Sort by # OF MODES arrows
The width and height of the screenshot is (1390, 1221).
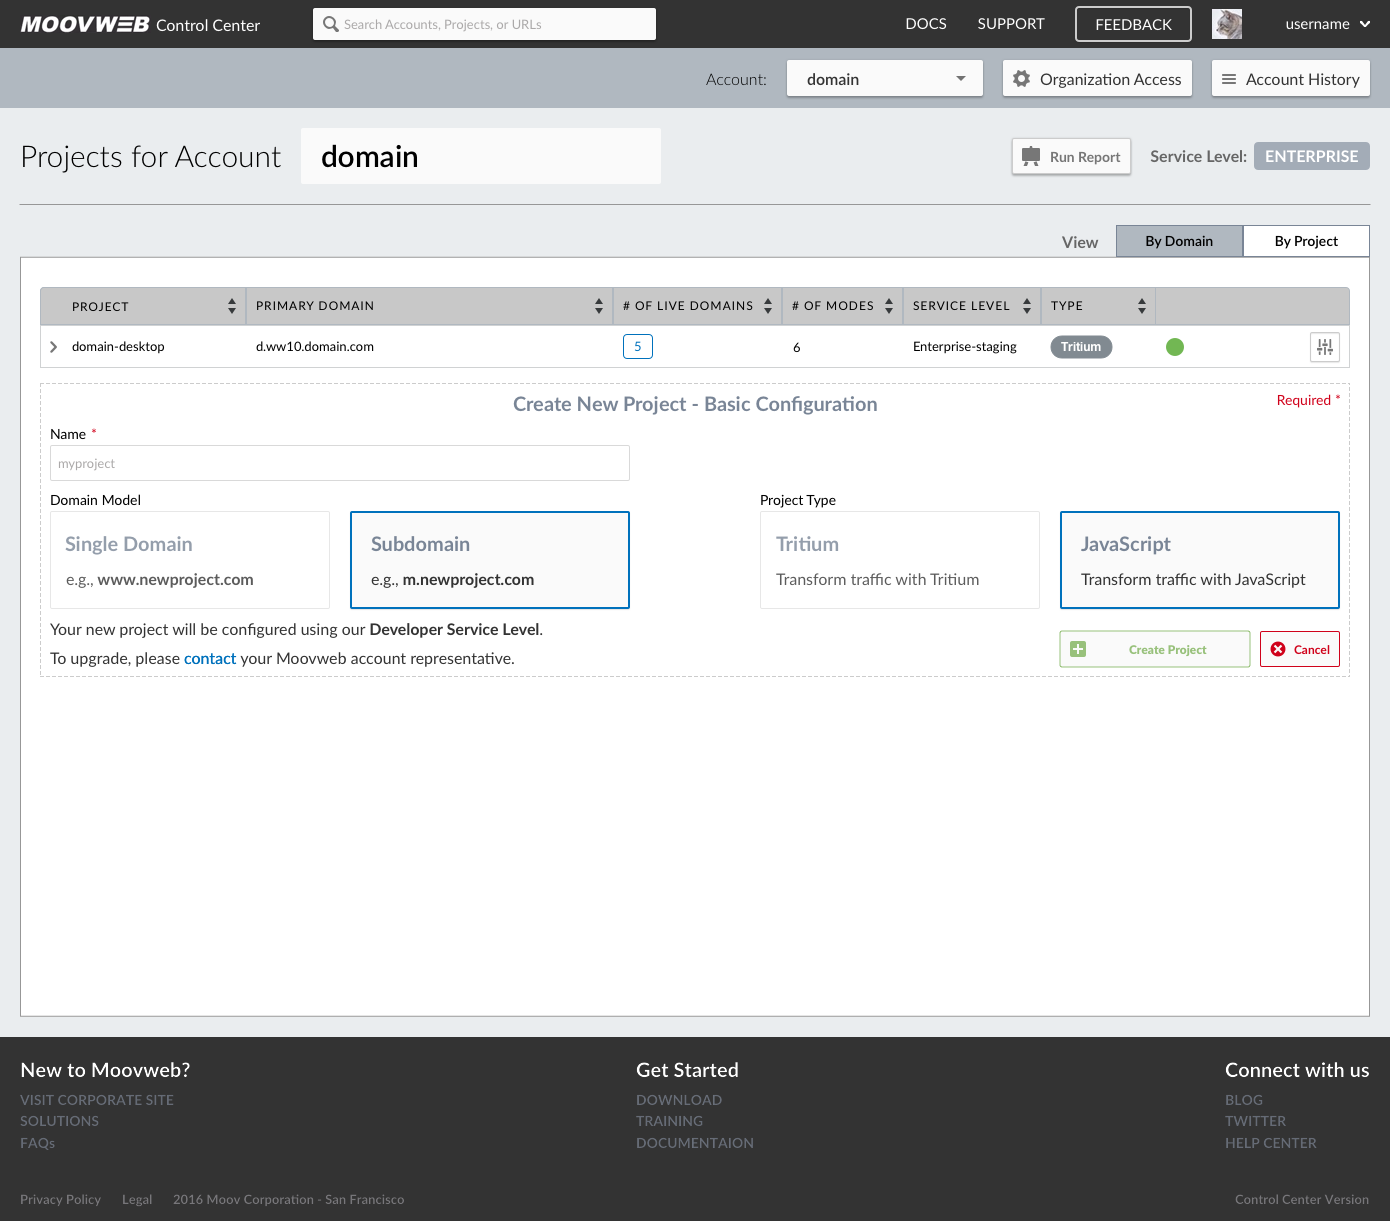(889, 306)
